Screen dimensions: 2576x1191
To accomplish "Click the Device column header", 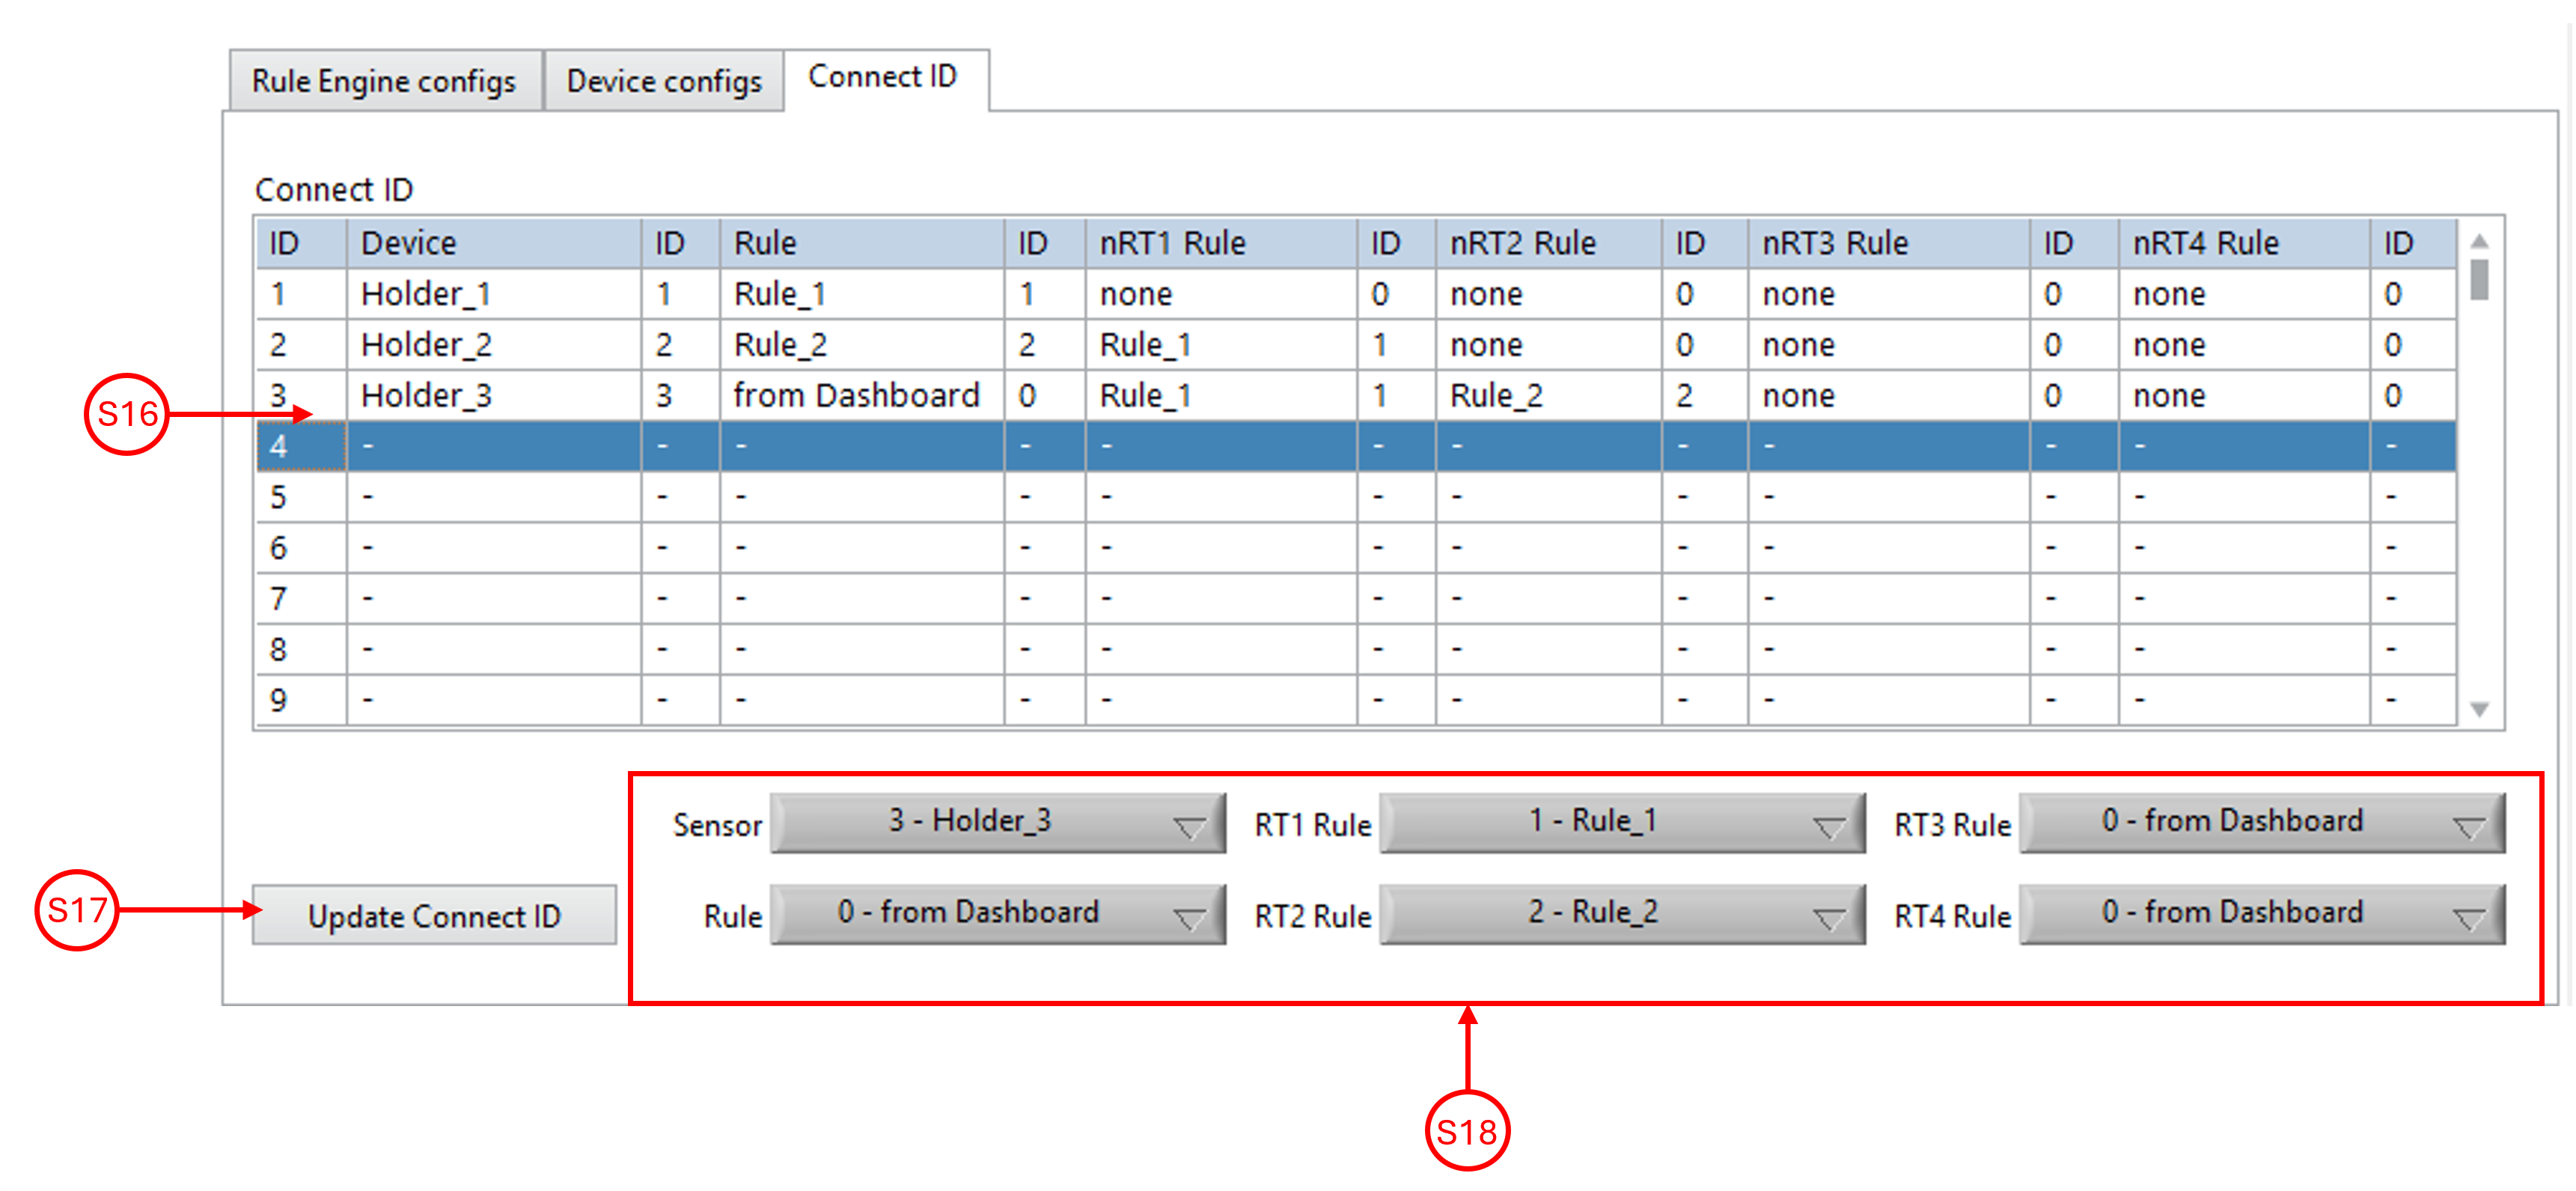I will [492, 242].
